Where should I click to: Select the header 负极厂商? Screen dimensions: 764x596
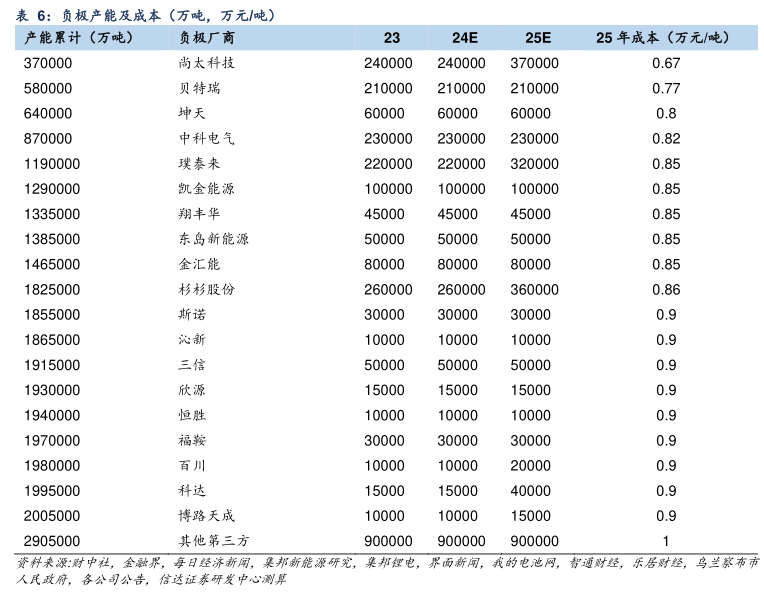(x=207, y=38)
